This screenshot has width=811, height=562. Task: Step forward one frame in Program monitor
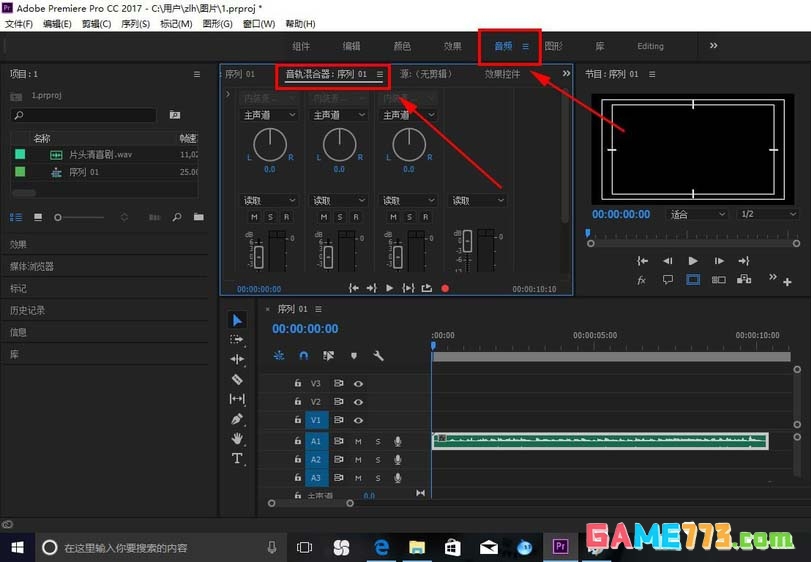point(719,261)
